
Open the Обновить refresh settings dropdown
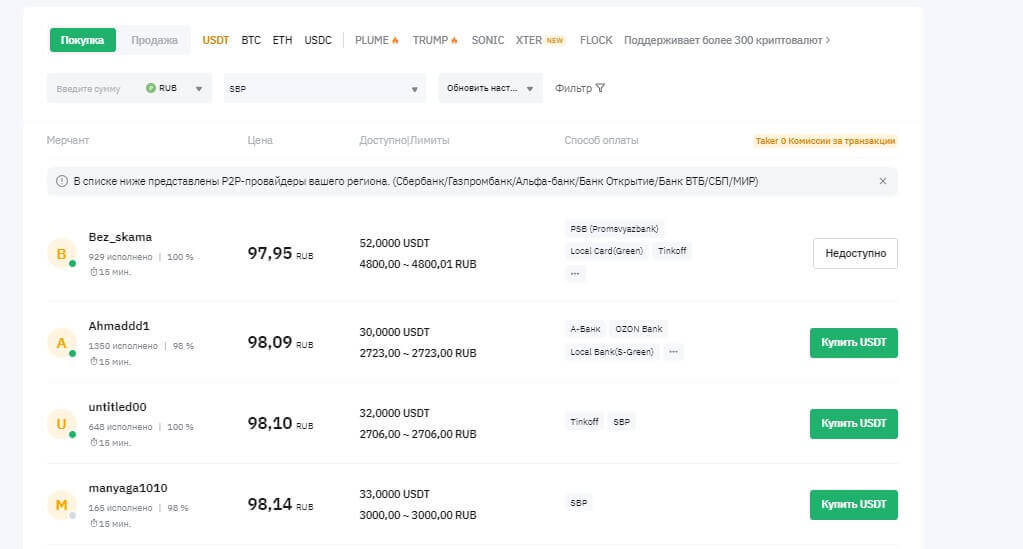click(490, 88)
